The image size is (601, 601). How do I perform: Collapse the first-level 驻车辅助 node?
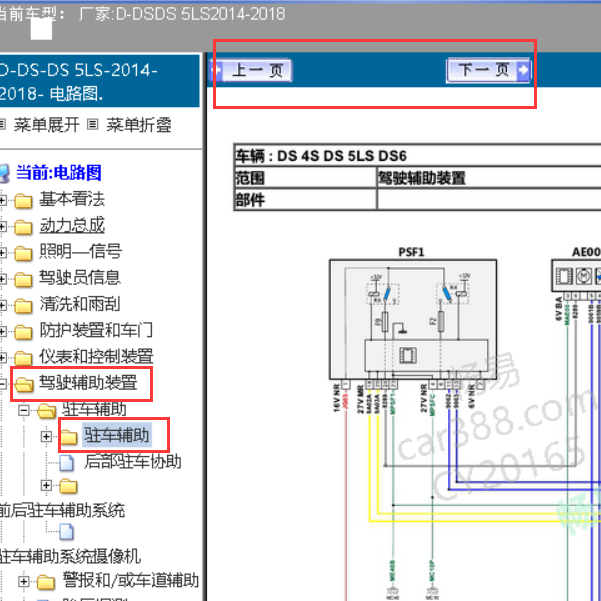coord(24,411)
